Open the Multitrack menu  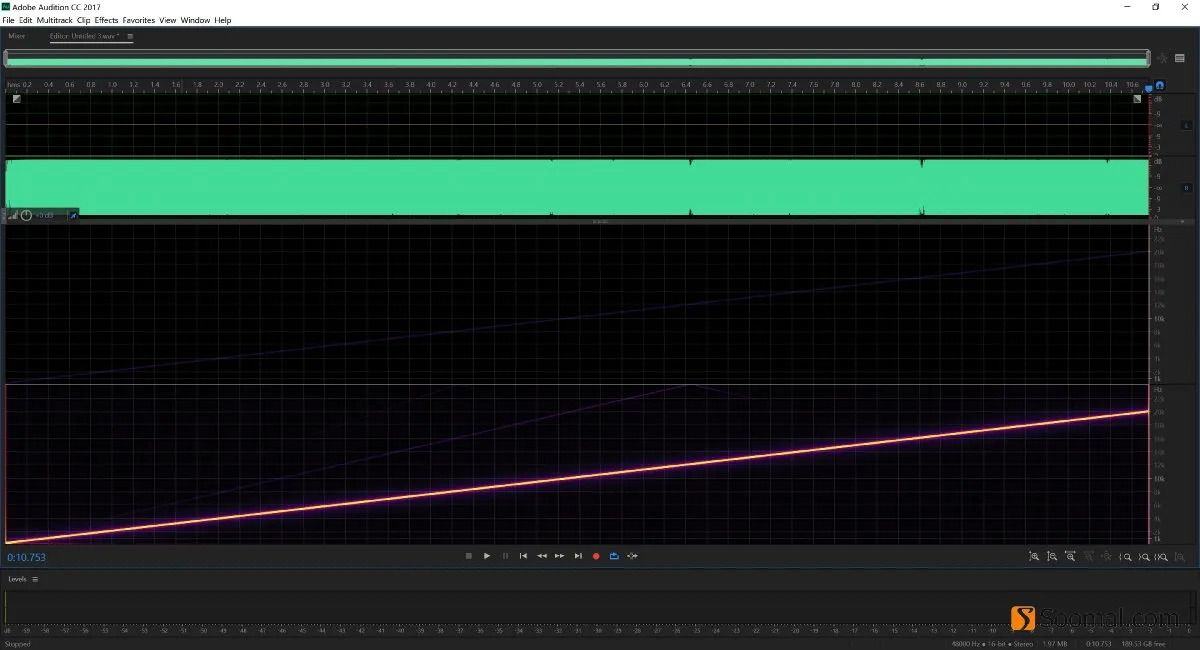tap(54, 20)
